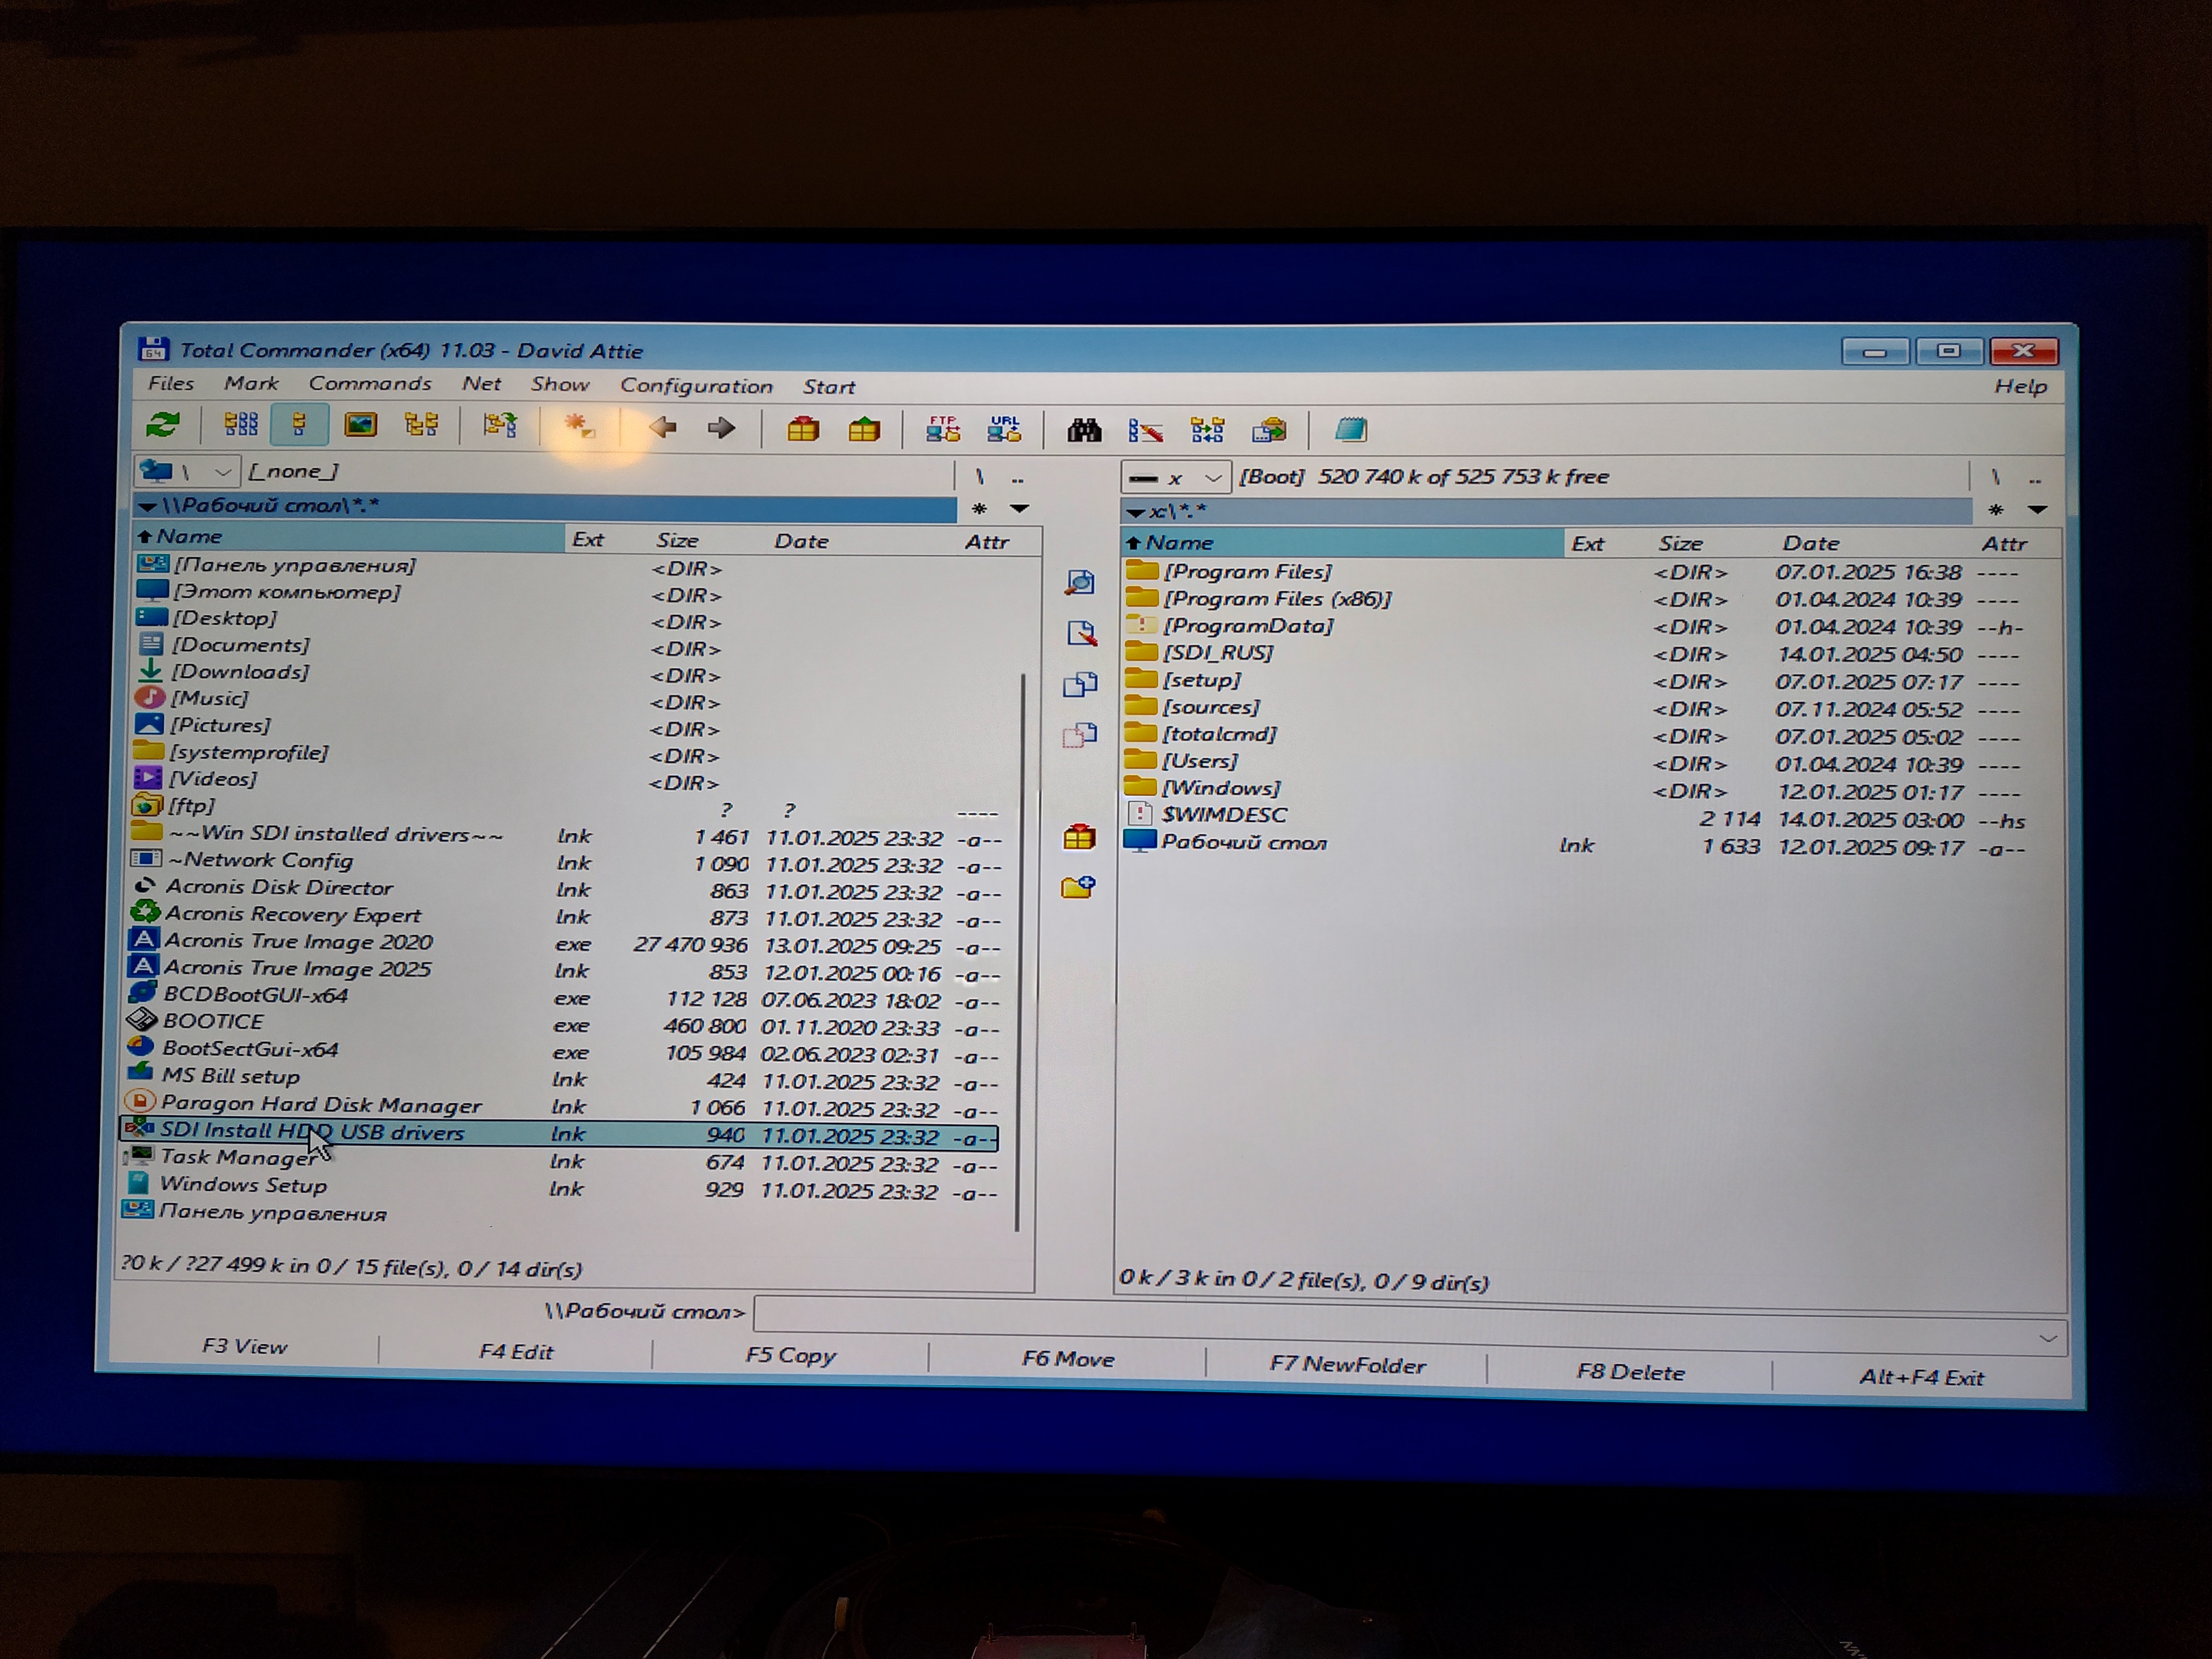Open the Multi-rename tool icon
This screenshot has width=2212, height=1659.
click(1145, 431)
